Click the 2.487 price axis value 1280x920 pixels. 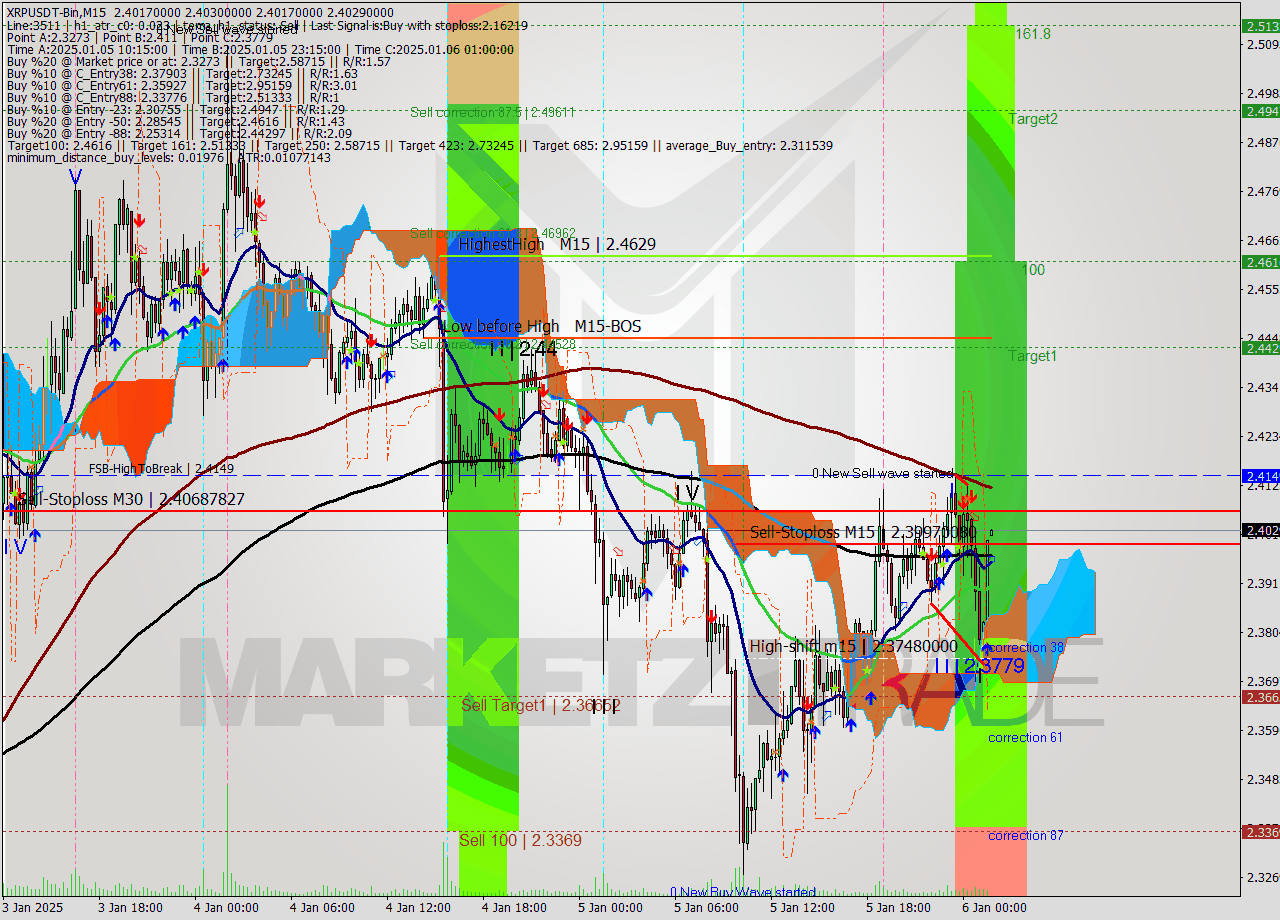tap(1262, 142)
